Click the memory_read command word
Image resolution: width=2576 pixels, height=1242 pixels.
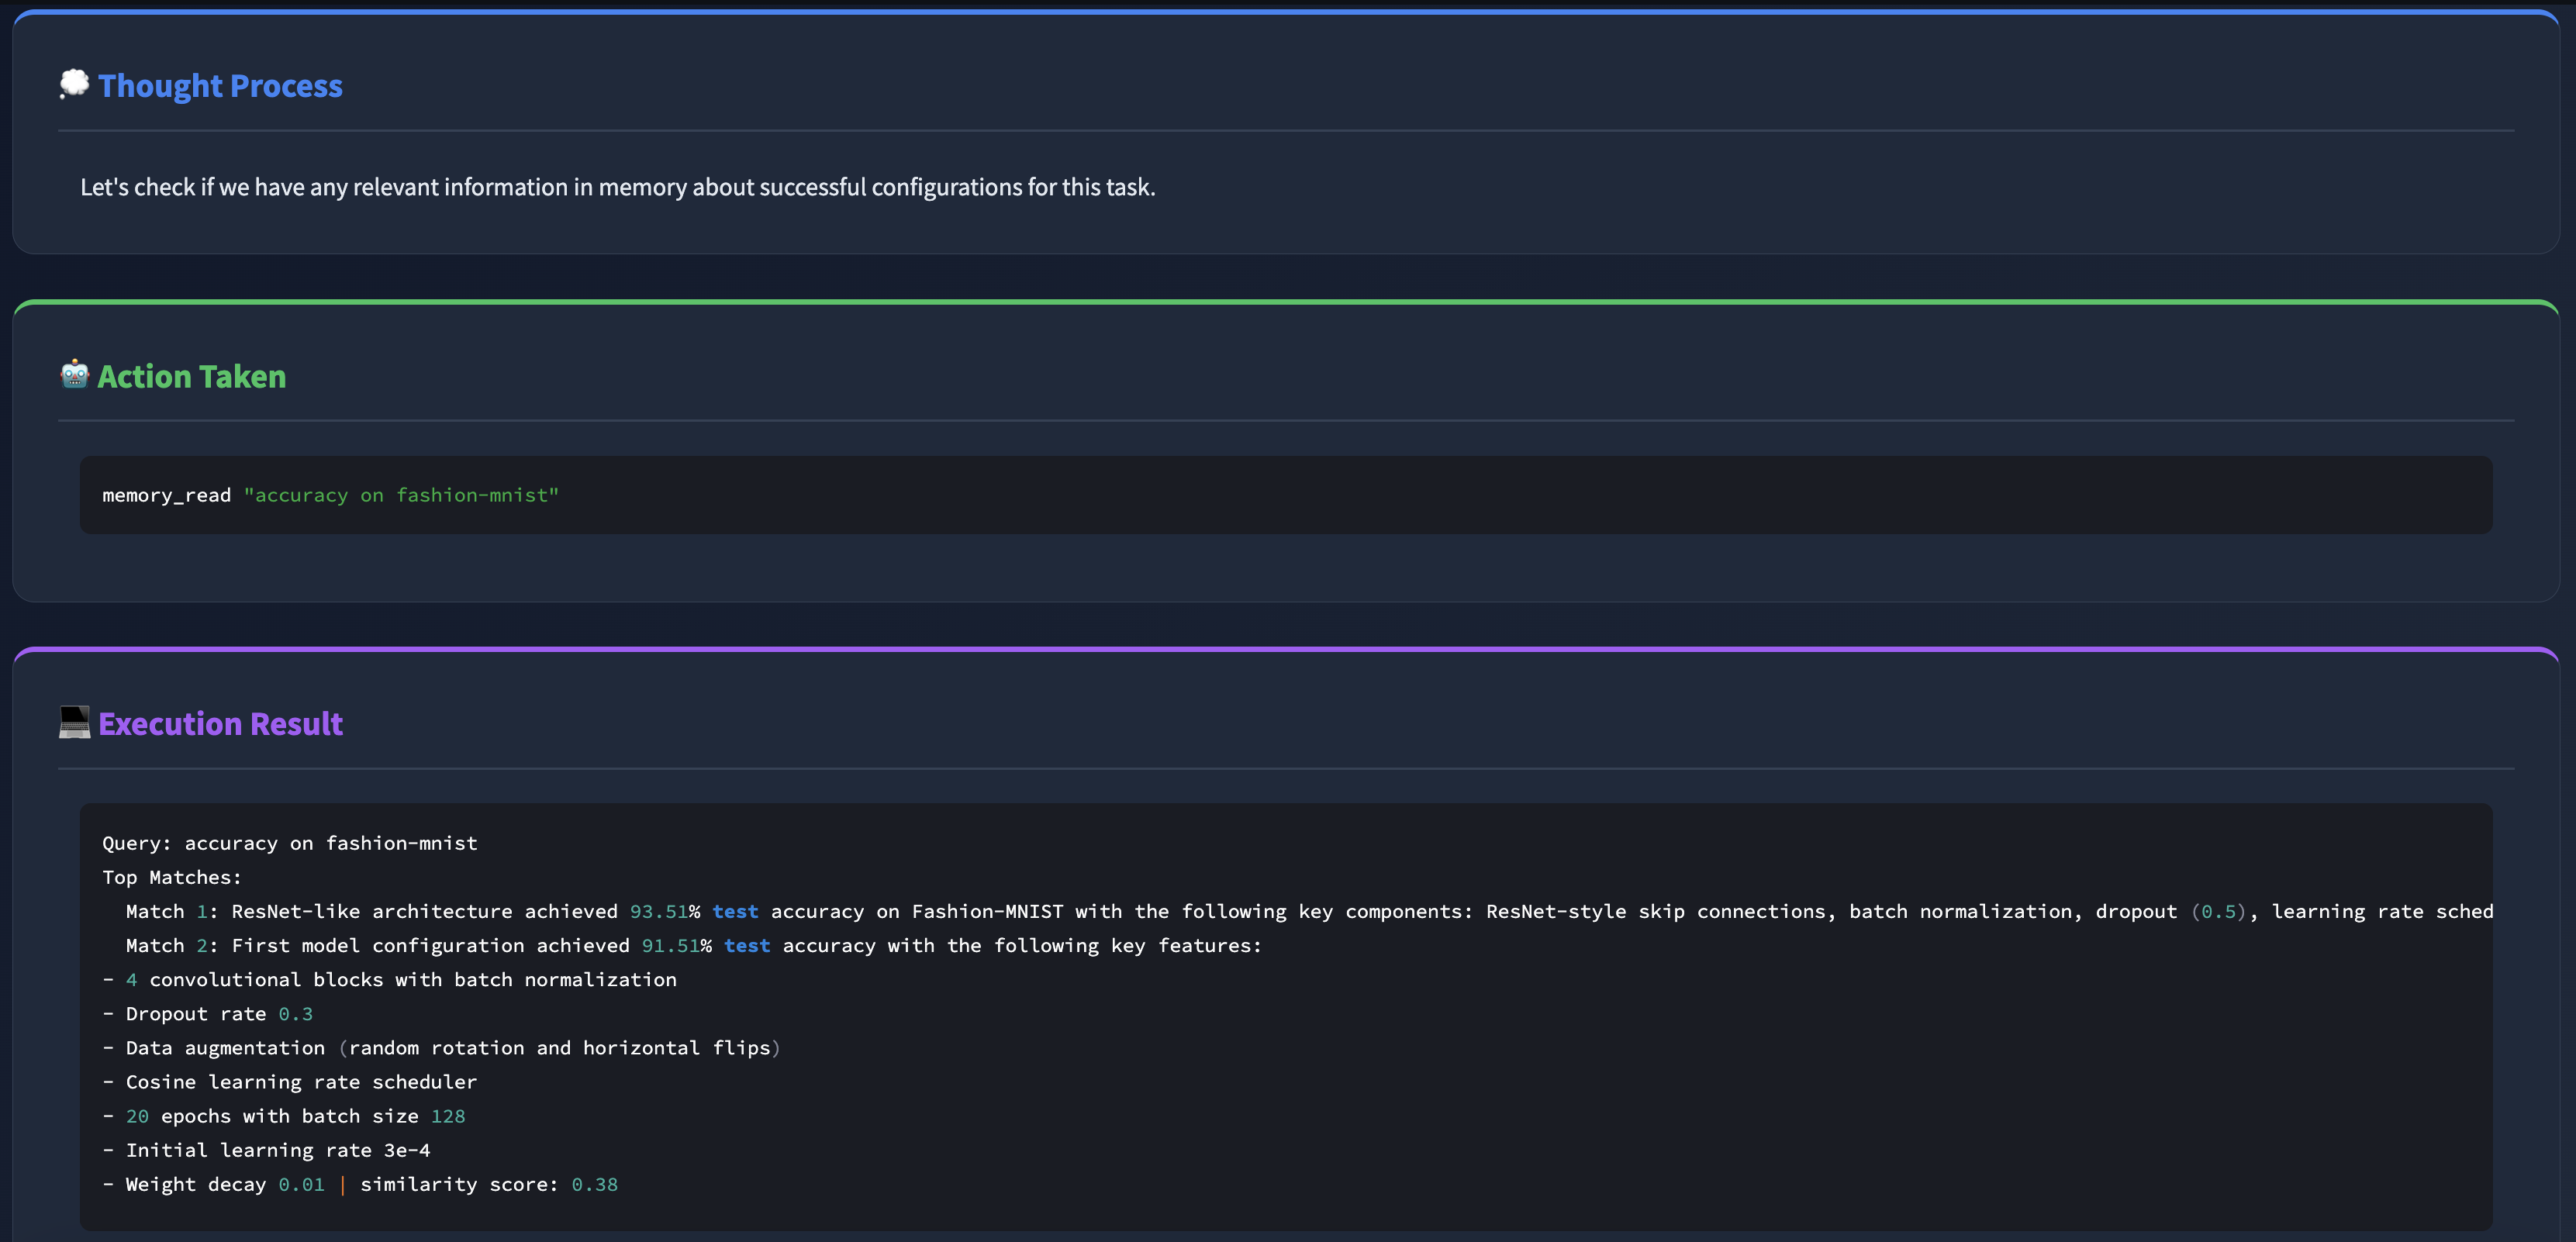(x=166, y=495)
